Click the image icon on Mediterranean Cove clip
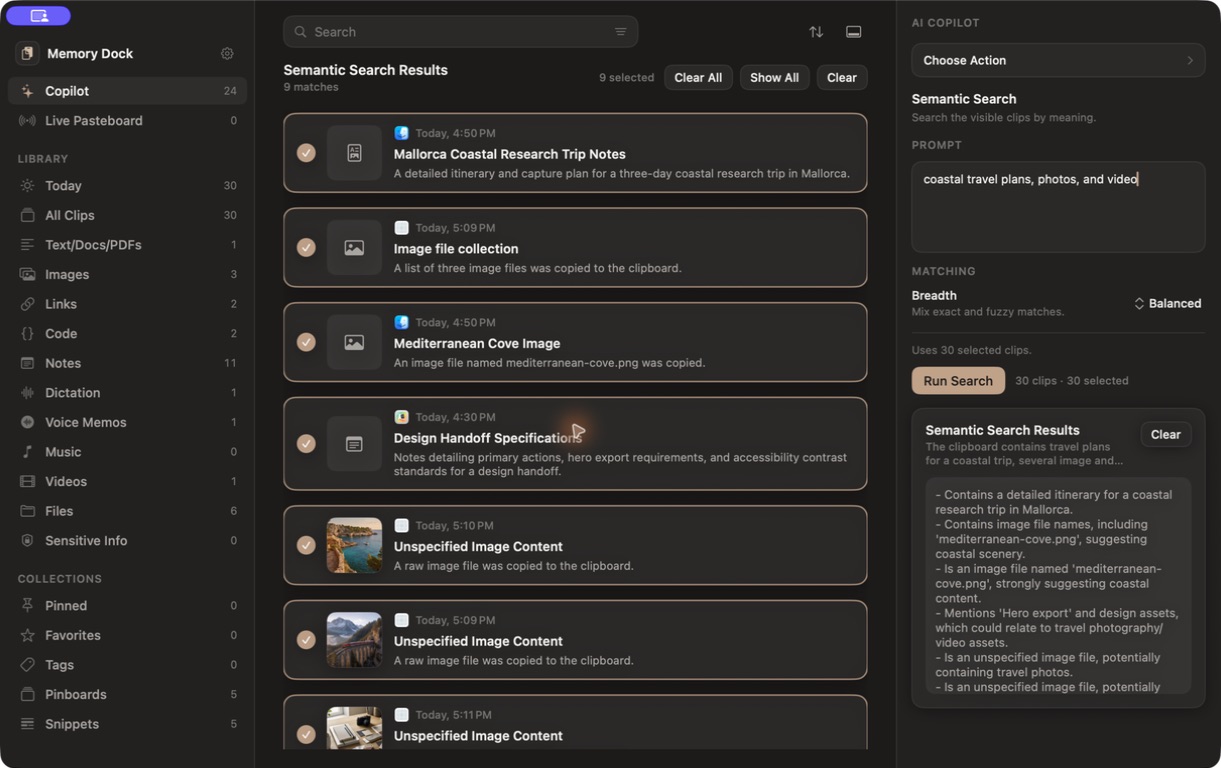The image size is (1221, 768). [x=354, y=342]
